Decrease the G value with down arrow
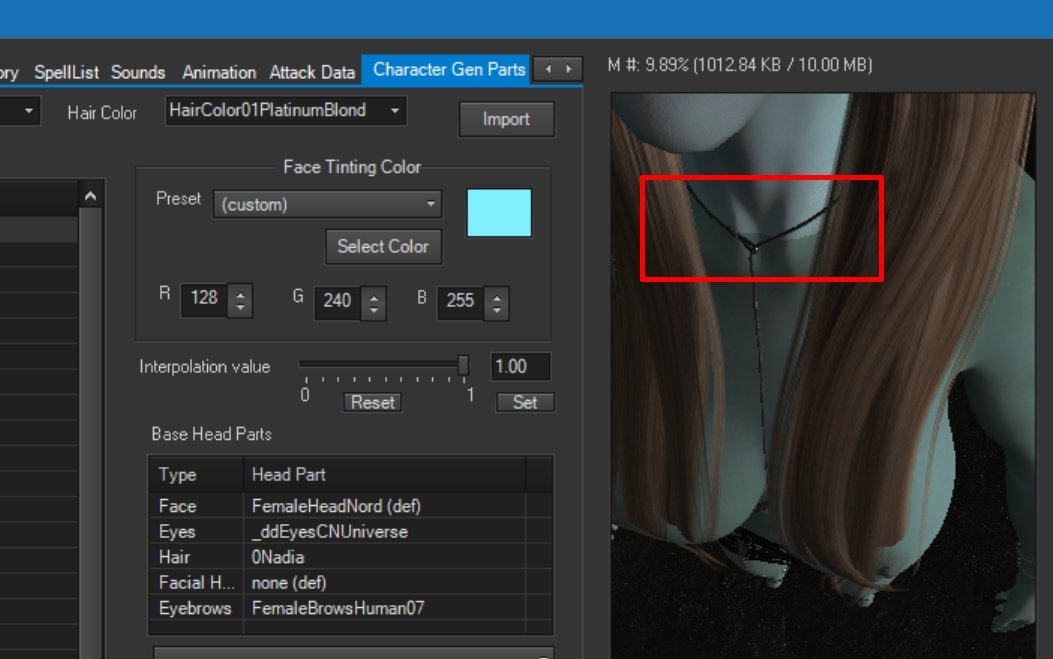The height and width of the screenshot is (659, 1053). [373, 312]
